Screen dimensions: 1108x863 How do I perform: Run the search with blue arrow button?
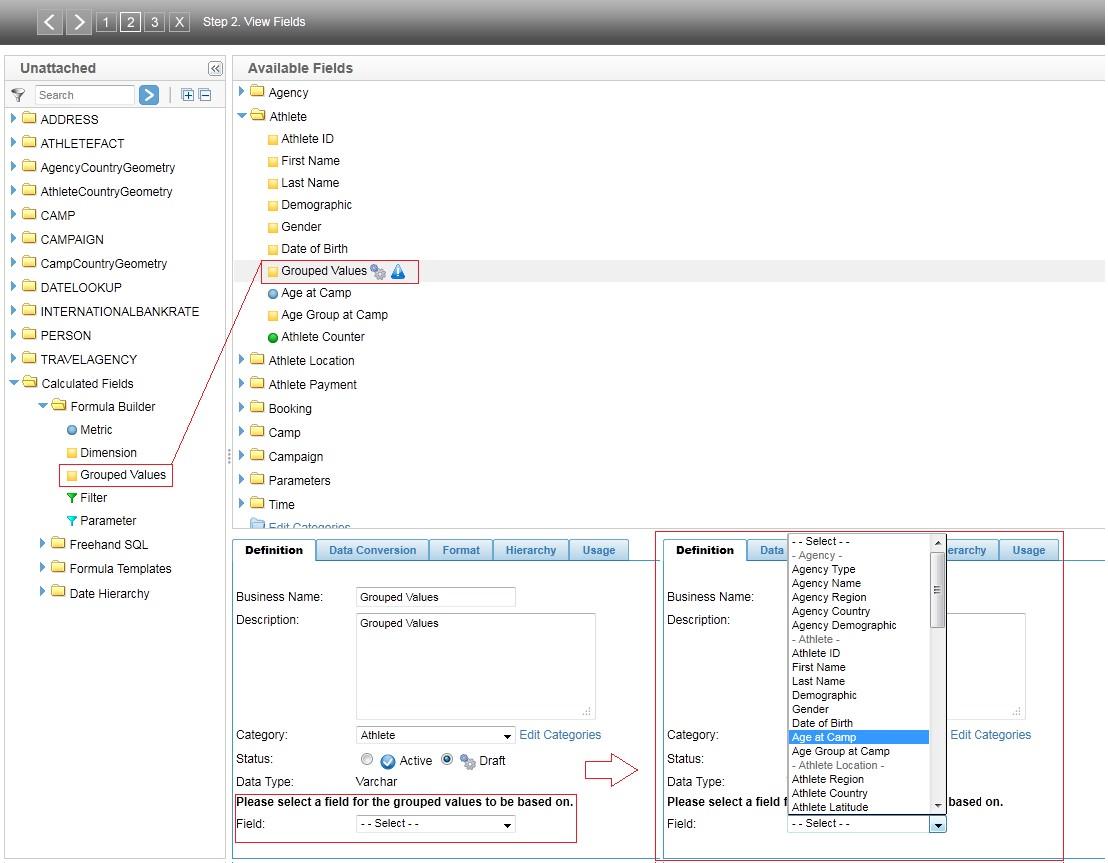[148, 95]
